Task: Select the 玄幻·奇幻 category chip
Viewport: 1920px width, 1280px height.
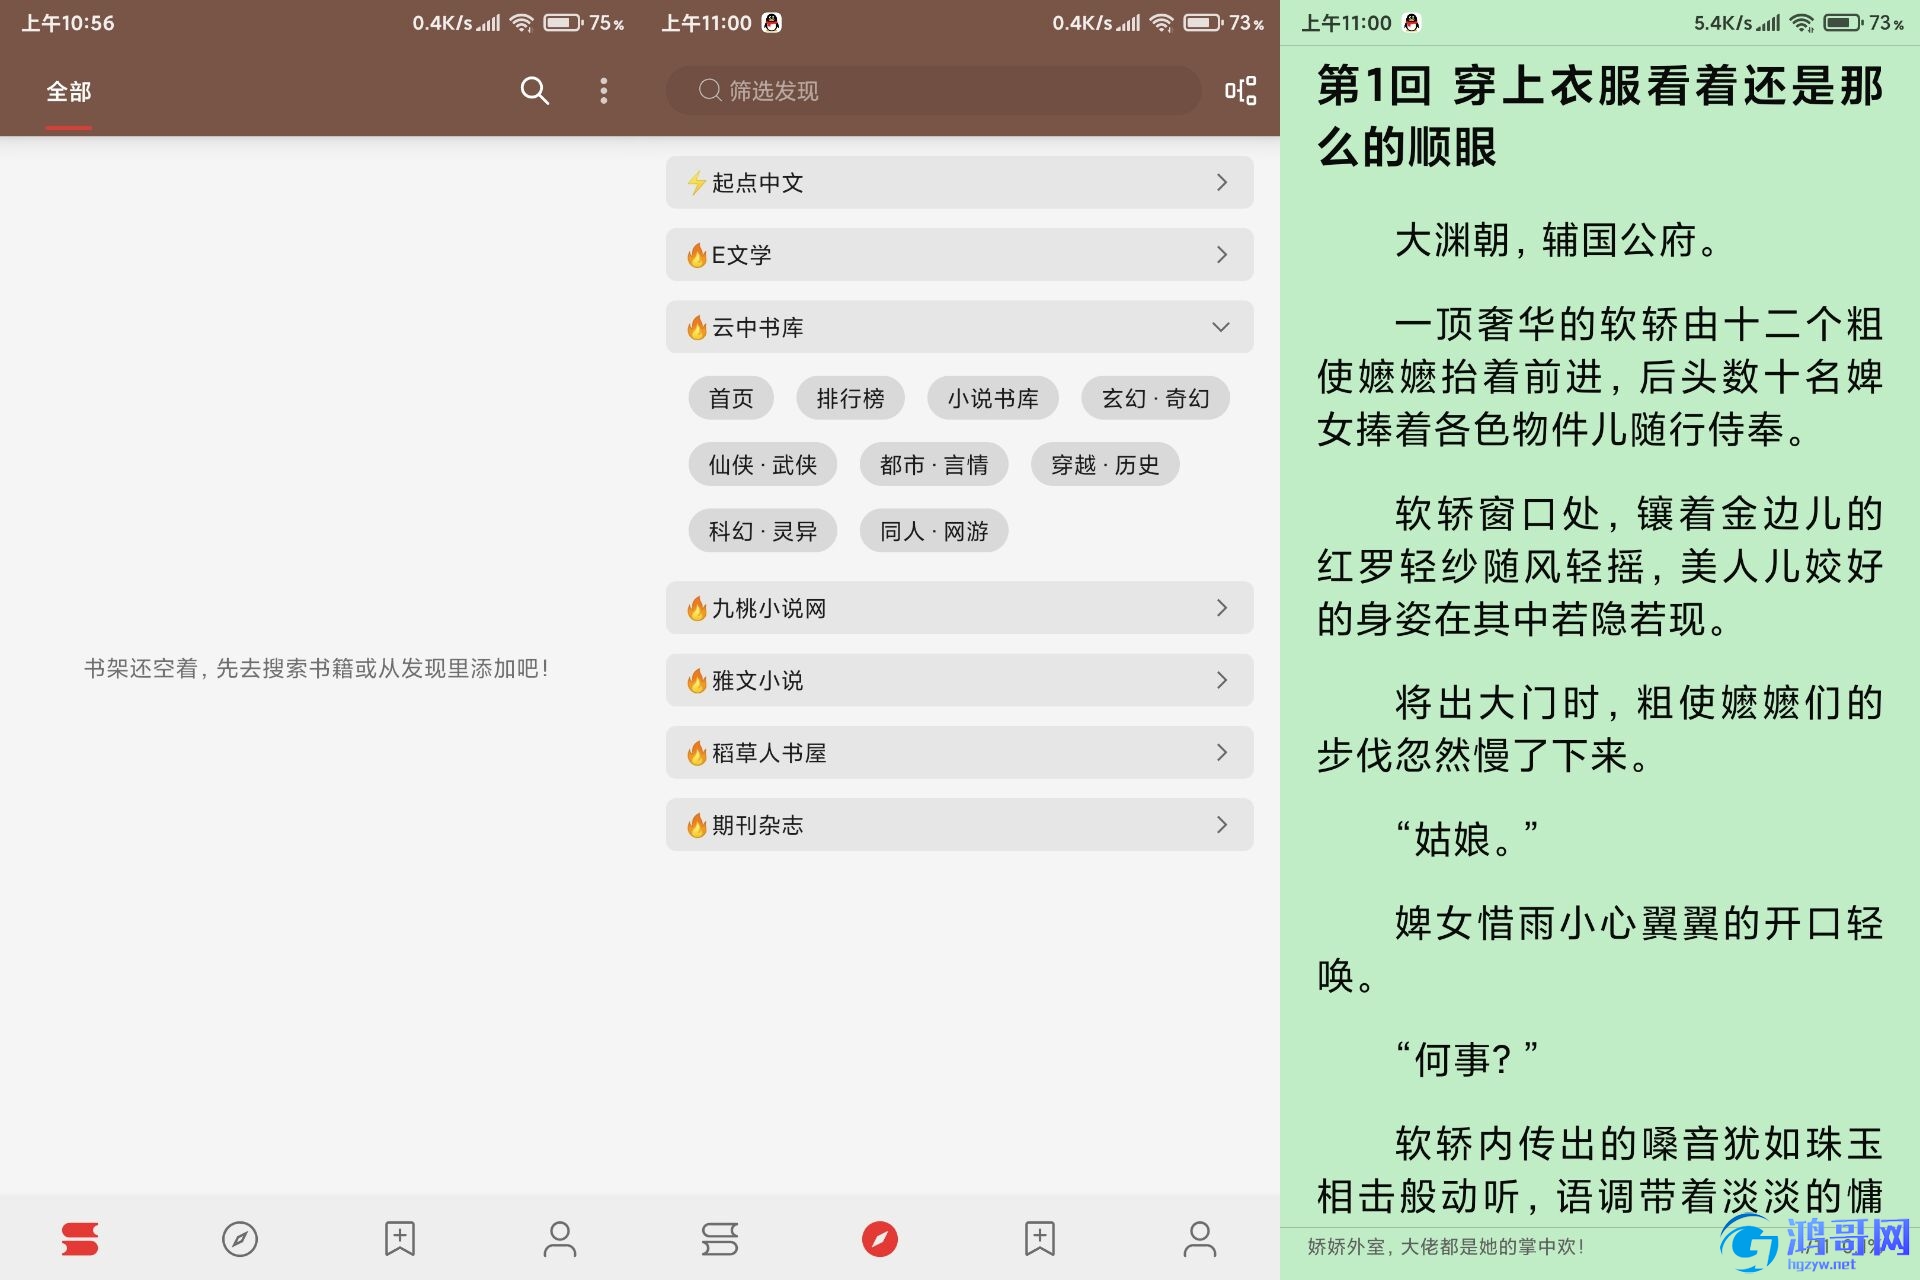Action: point(1155,398)
